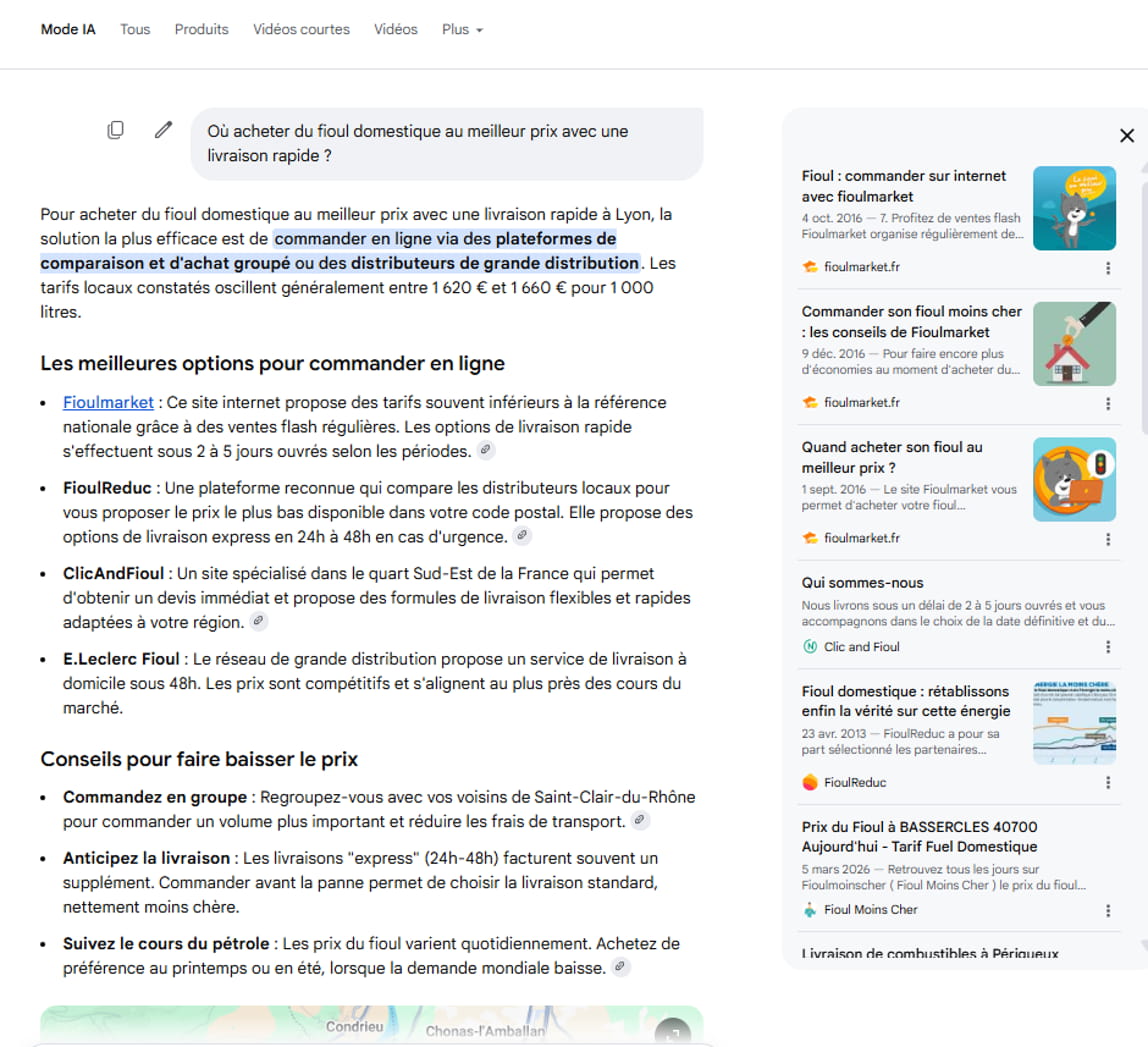
Task: Open the 'Qui sommes-nous' source
Action: (862, 583)
